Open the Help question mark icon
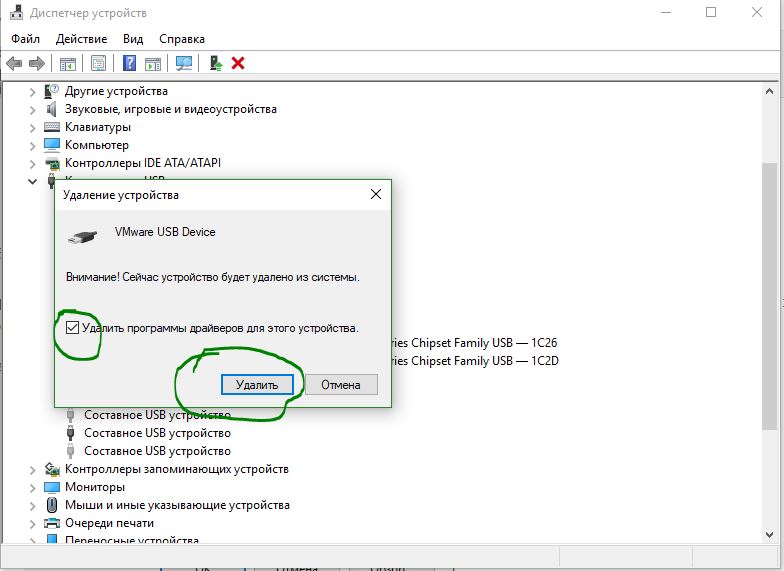Viewport: 784px width, 571px height. [129, 63]
